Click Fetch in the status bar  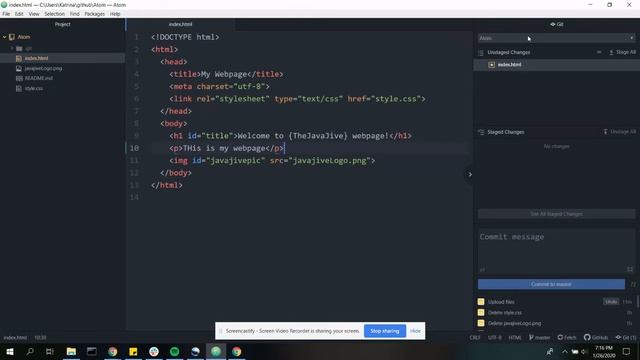(x=567, y=338)
